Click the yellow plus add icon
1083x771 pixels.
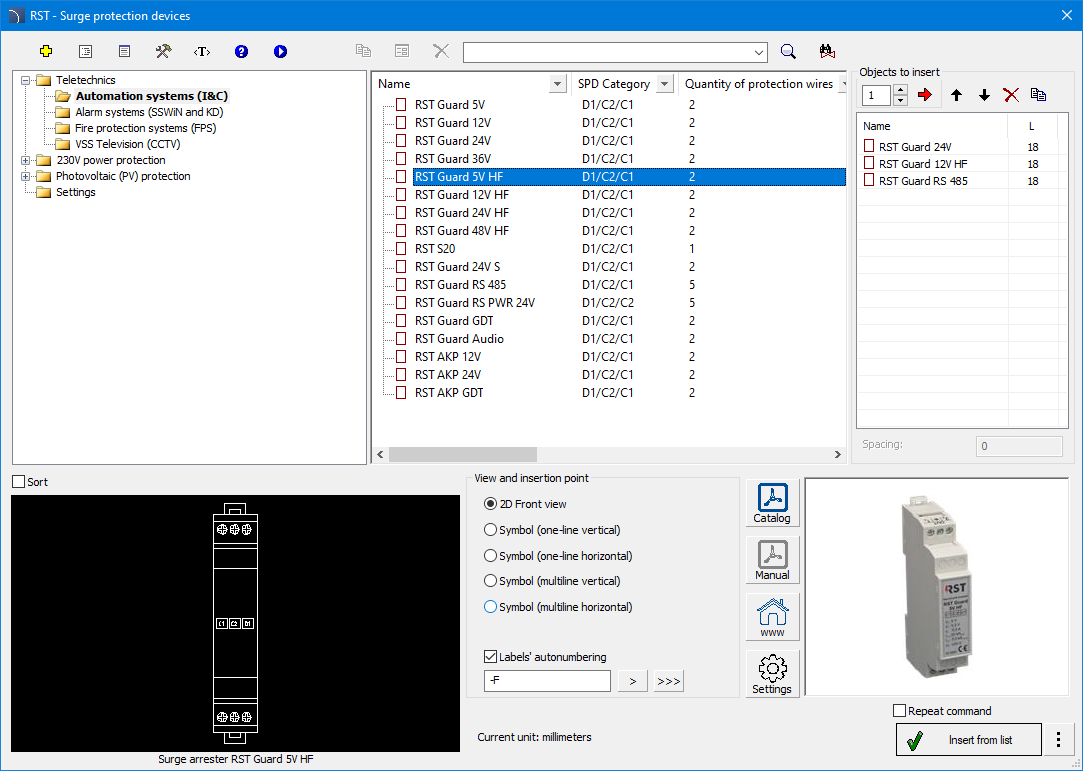(x=46, y=51)
